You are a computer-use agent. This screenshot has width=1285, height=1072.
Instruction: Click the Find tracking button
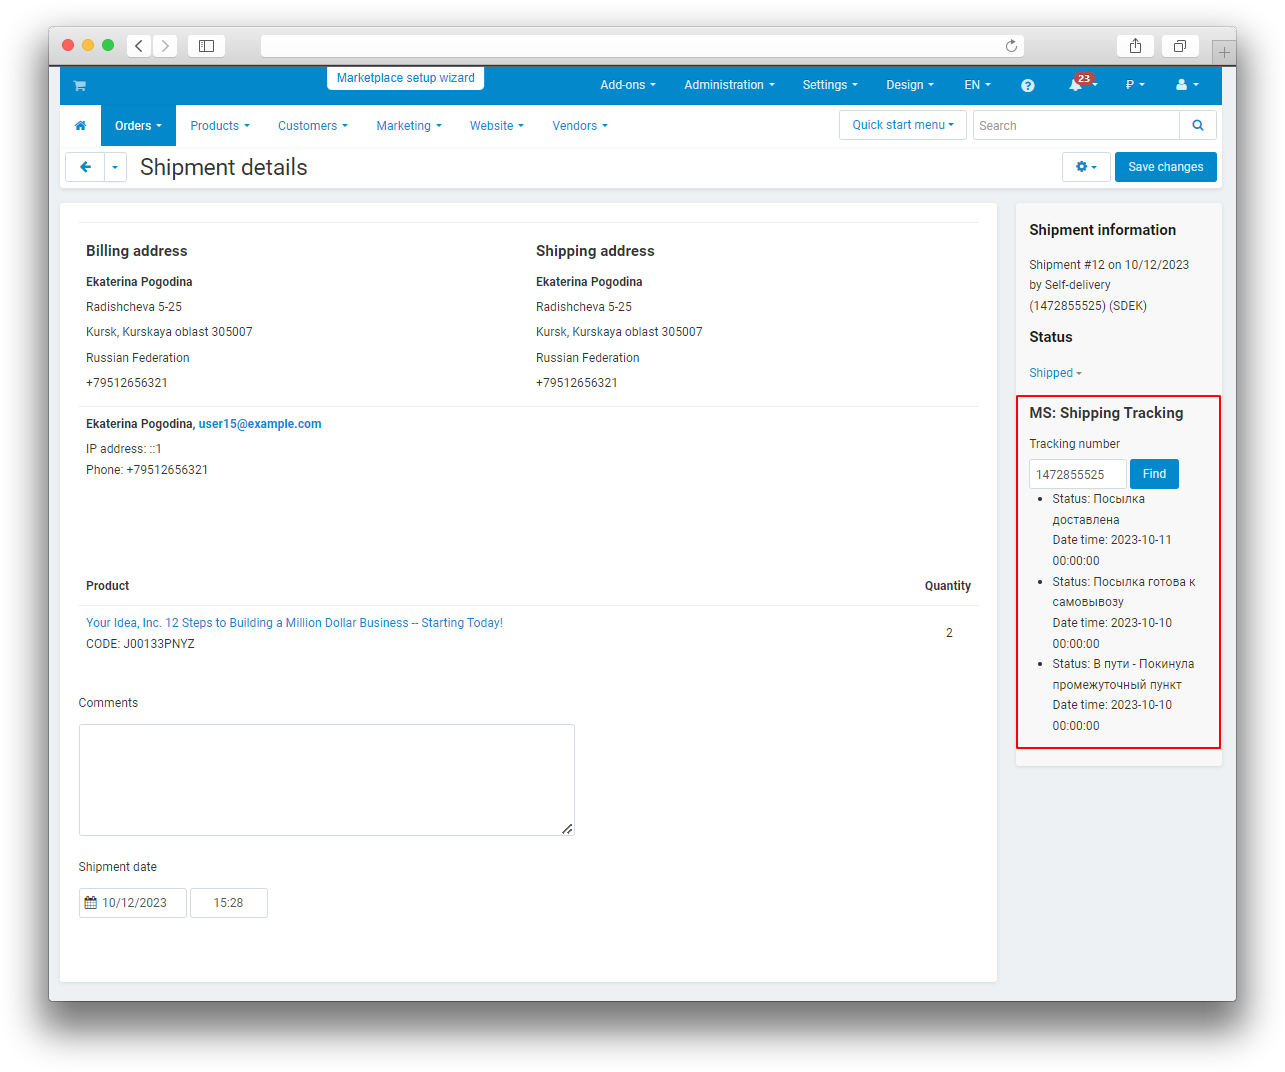click(1154, 474)
